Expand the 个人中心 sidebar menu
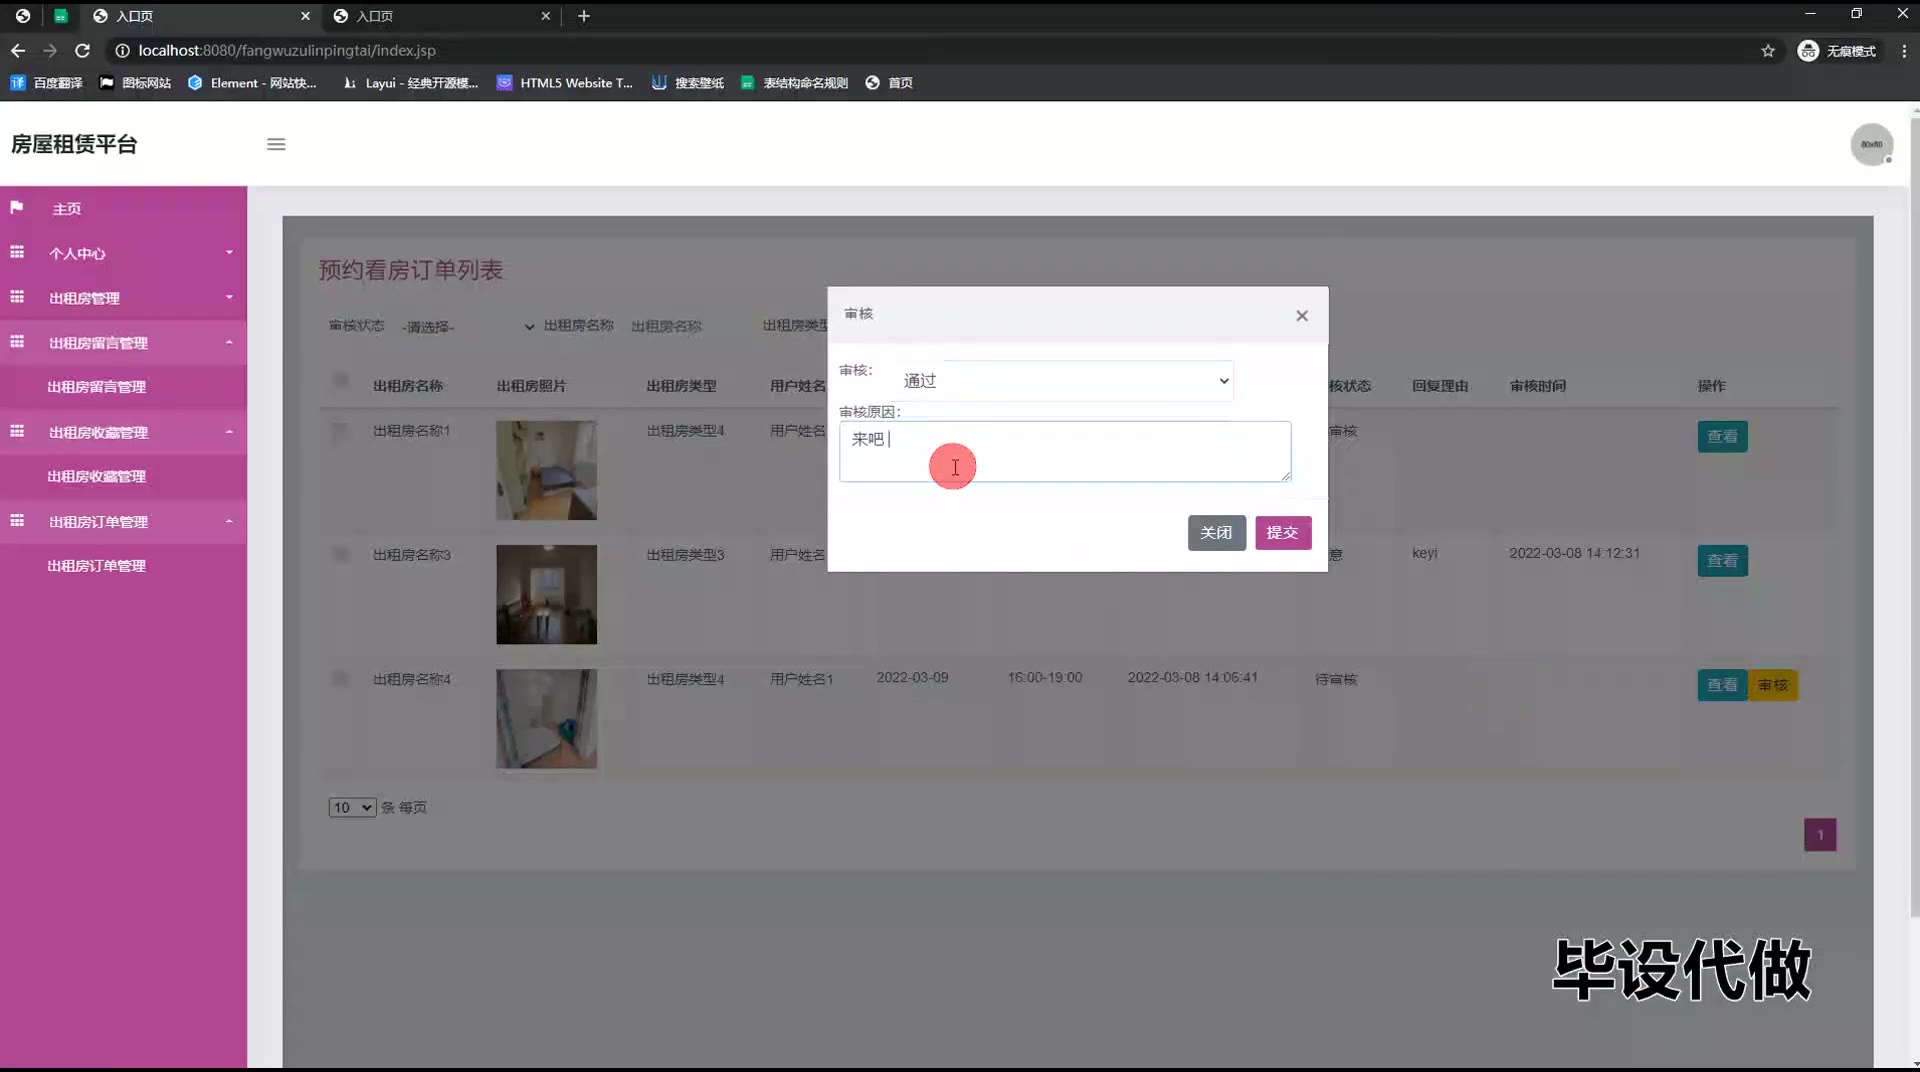Image resolution: width=1920 pixels, height=1072 pixels. [x=123, y=253]
